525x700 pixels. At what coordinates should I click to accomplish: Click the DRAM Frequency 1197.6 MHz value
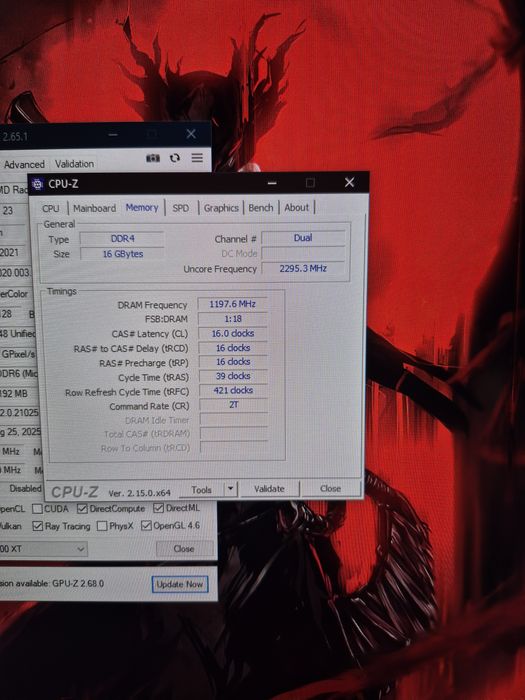point(233,304)
